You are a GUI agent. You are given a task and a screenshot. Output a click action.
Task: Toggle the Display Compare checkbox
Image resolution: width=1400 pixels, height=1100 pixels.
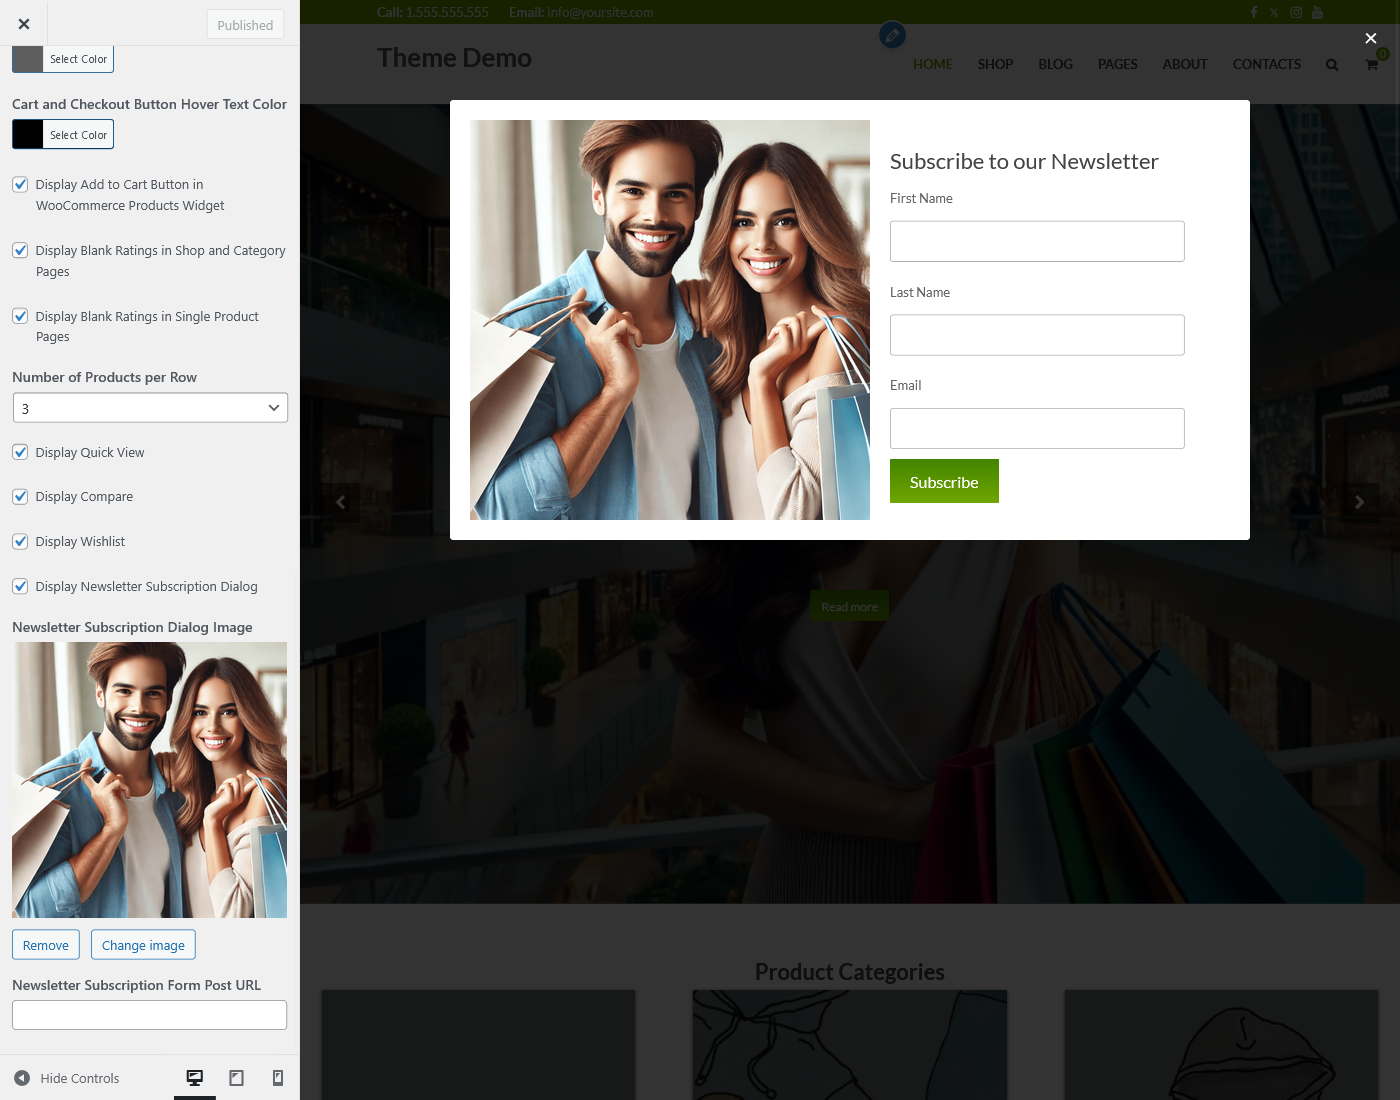[20, 497]
